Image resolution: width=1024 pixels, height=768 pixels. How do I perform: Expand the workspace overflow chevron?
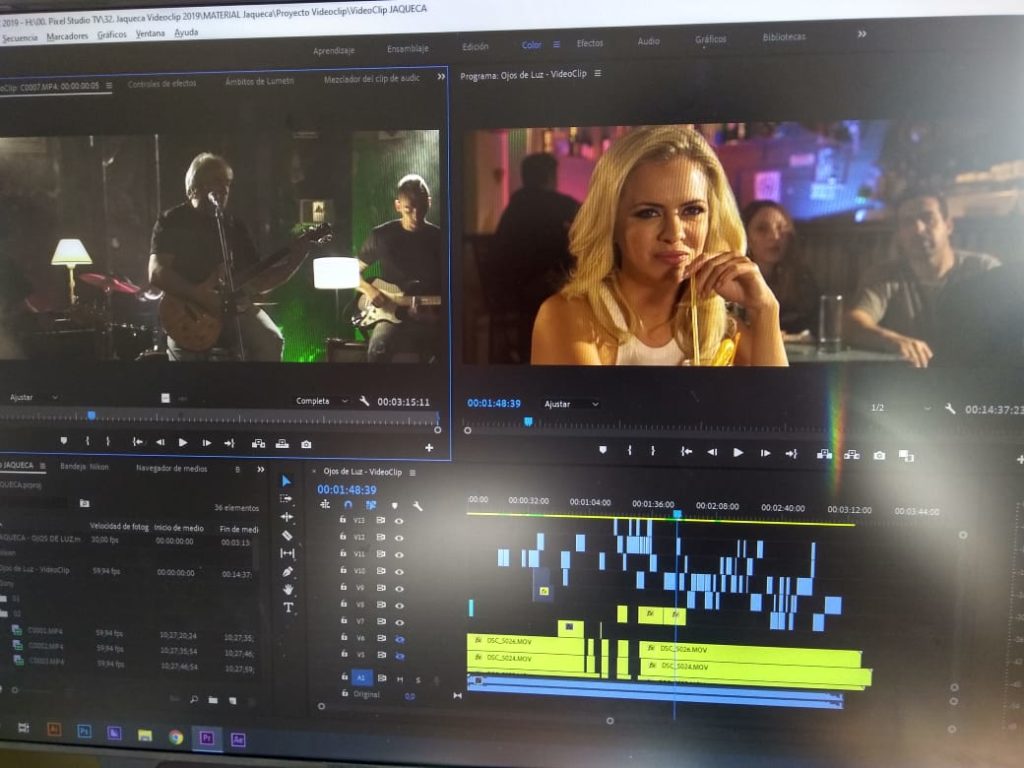coord(862,35)
